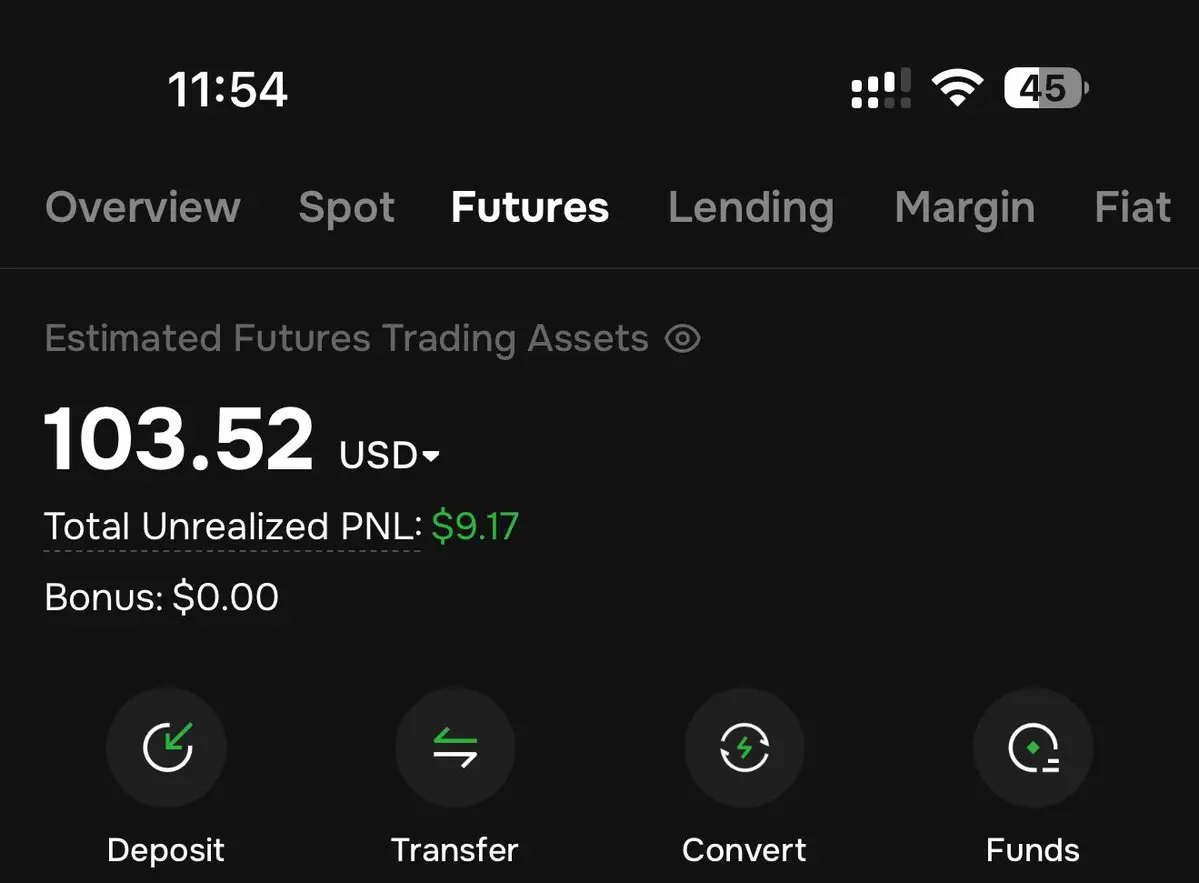Switch to the Spot tab
1199x883 pixels.
(x=346, y=208)
